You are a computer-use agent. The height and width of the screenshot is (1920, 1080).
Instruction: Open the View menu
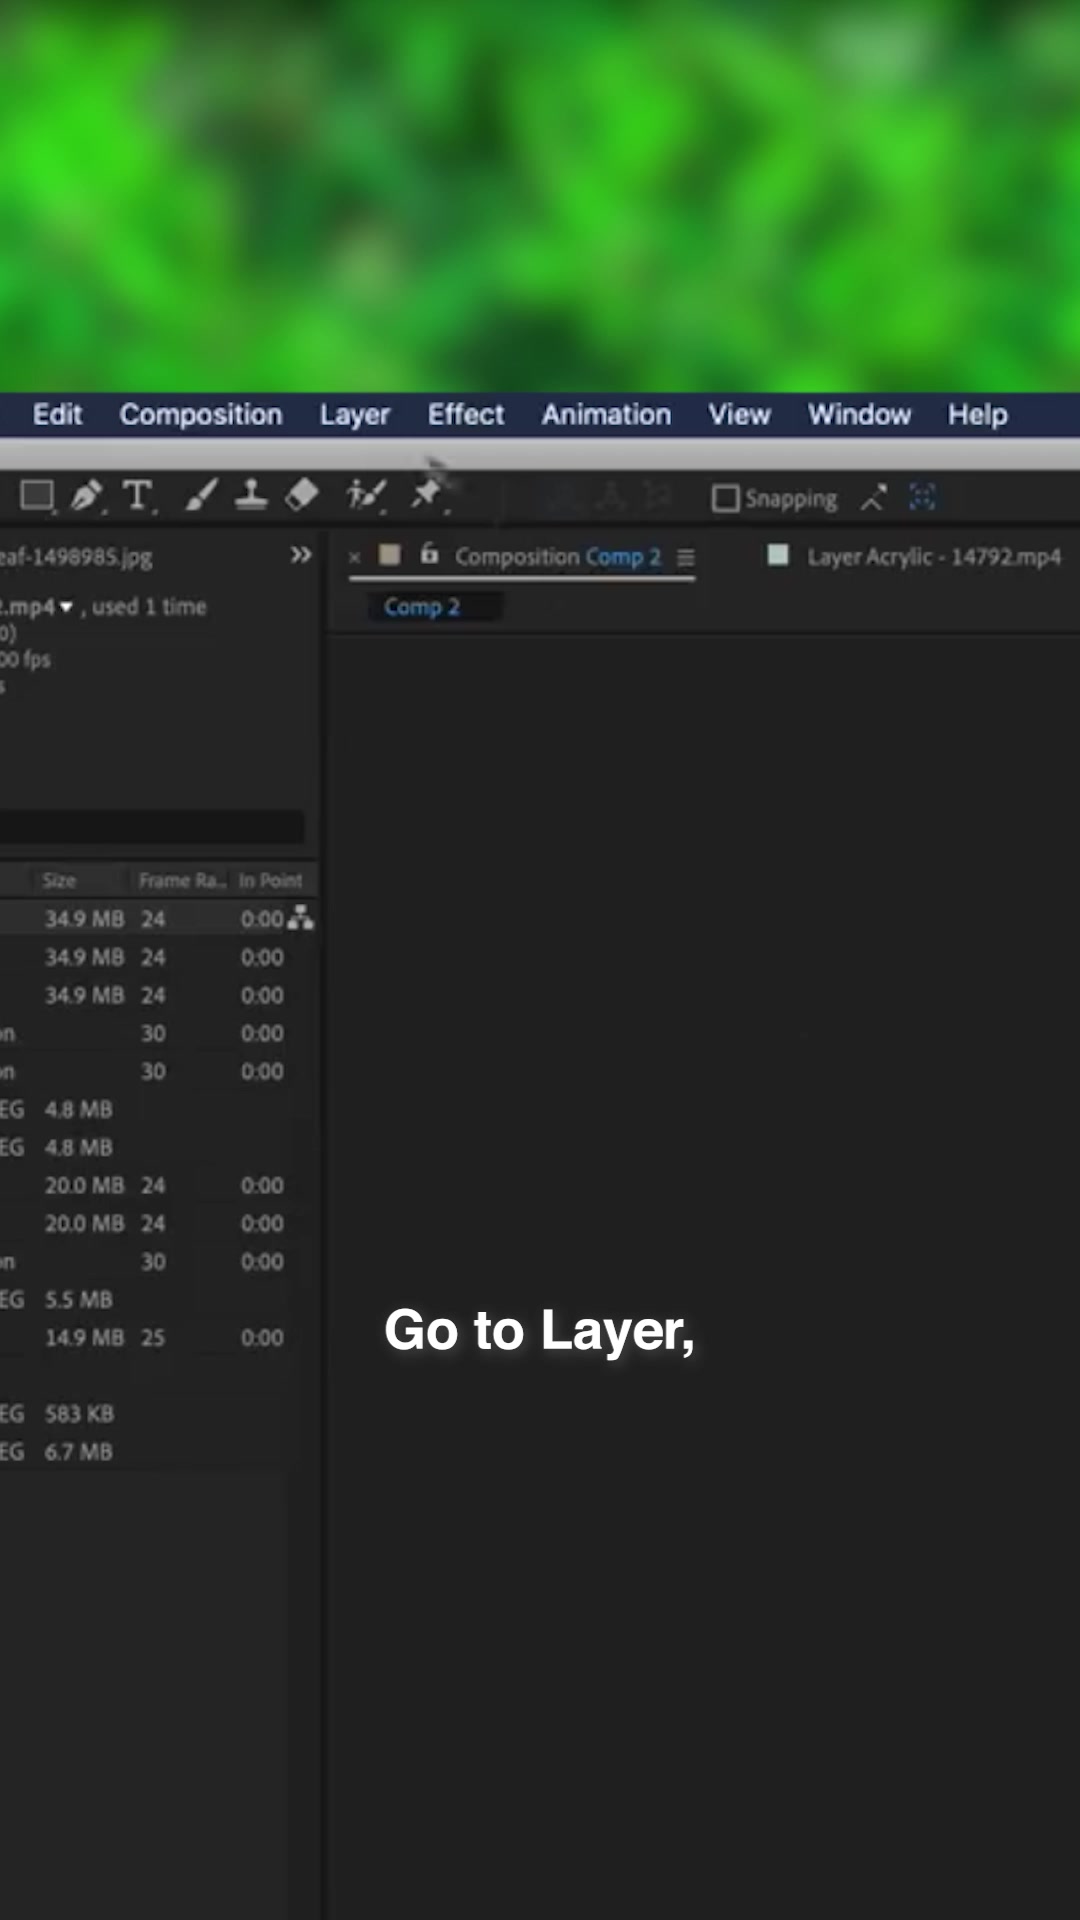(740, 414)
